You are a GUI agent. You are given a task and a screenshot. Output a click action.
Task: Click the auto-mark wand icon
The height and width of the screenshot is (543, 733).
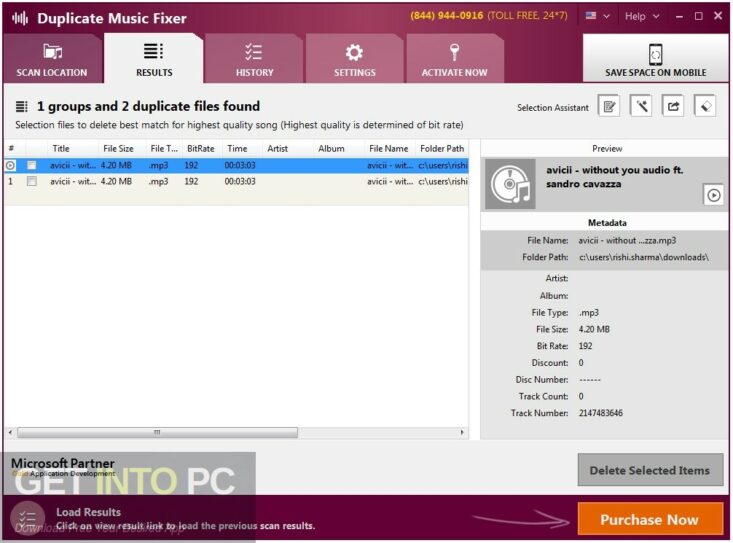tap(641, 107)
